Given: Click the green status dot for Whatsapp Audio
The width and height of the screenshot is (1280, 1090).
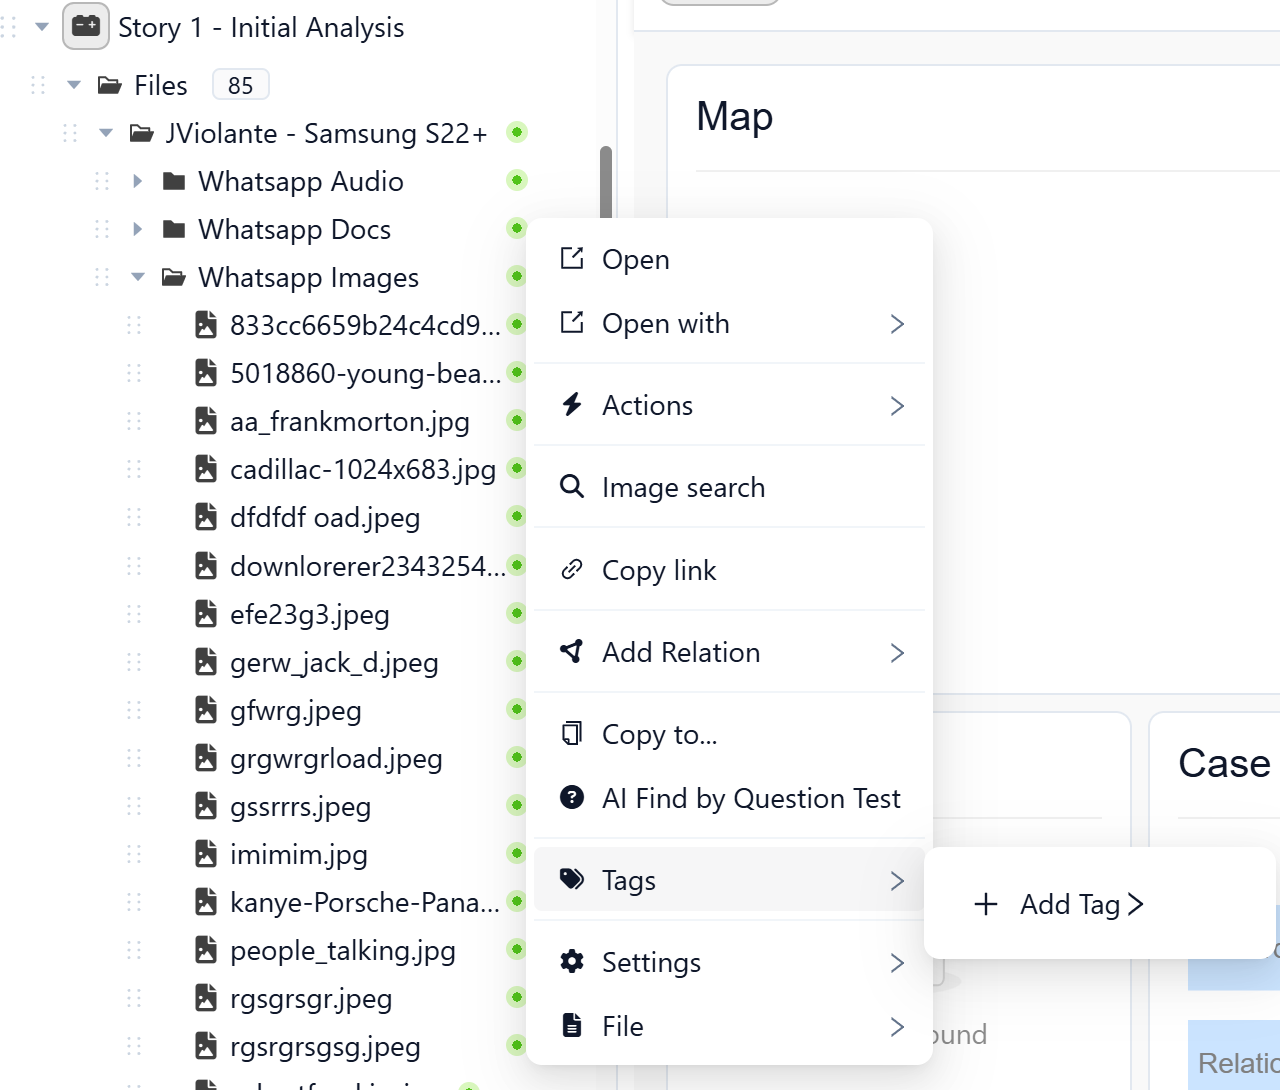Looking at the screenshot, I should 516,181.
